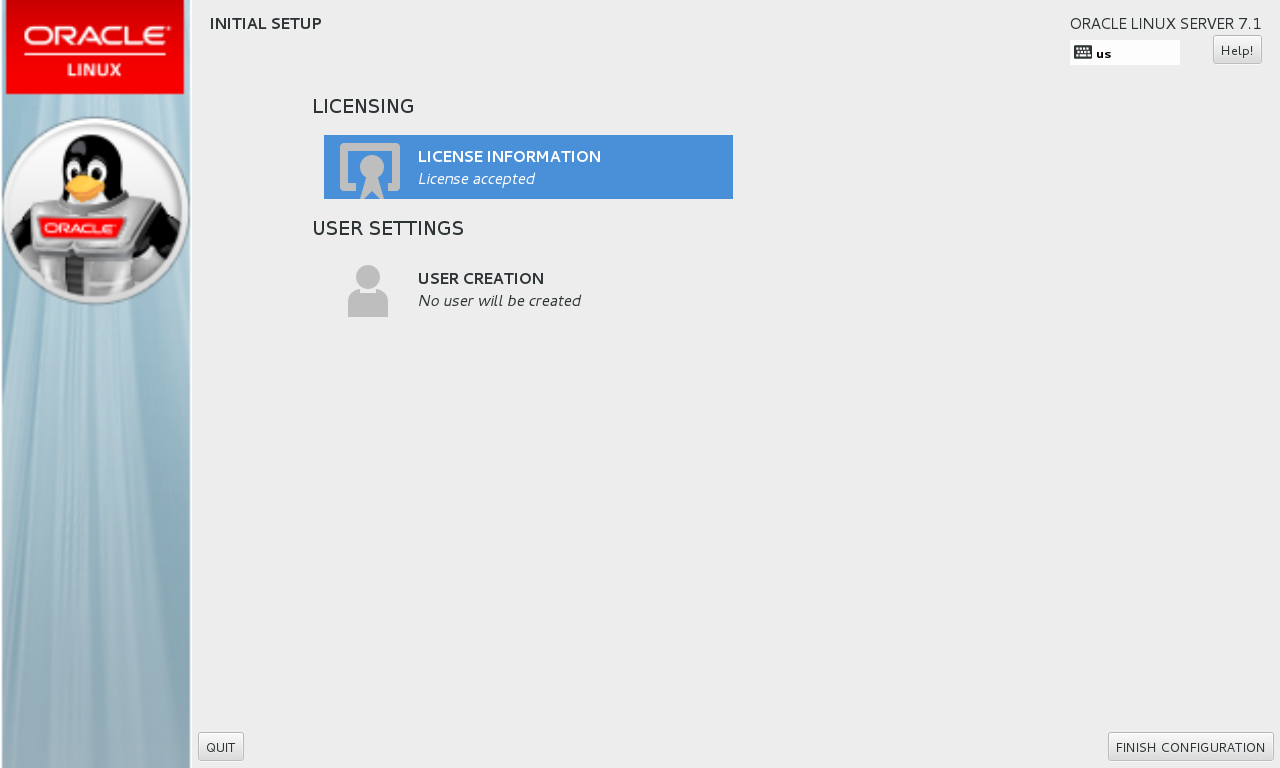Viewport: 1280px width, 768px height.
Task: Click the keyboard layout icon
Action: pyautogui.click(x=1083, y=52)
